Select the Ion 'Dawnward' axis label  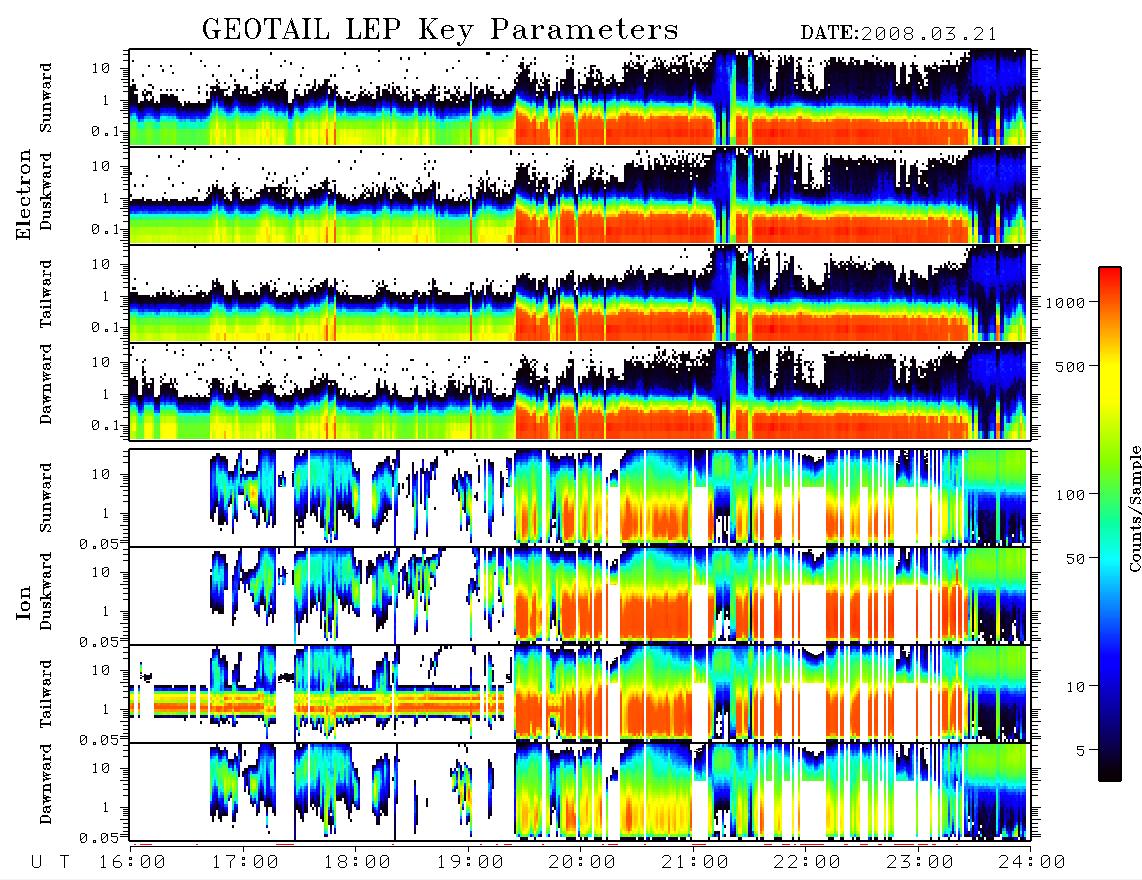coord(46,784)
